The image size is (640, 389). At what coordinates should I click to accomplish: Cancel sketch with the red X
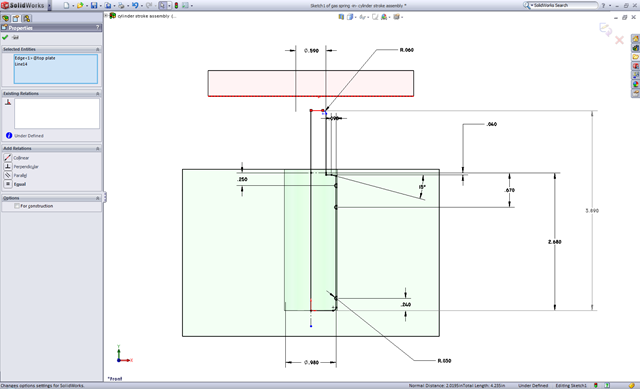point(619,40)
